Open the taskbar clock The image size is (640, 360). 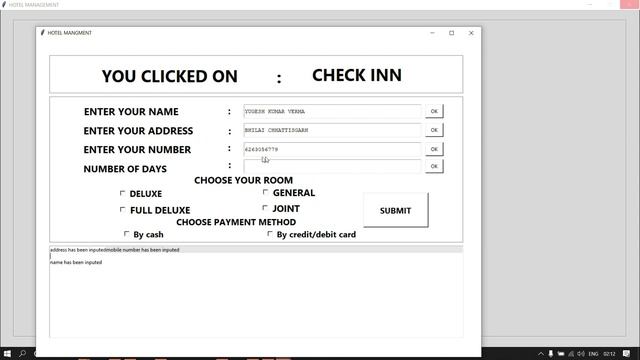point(609,354)
